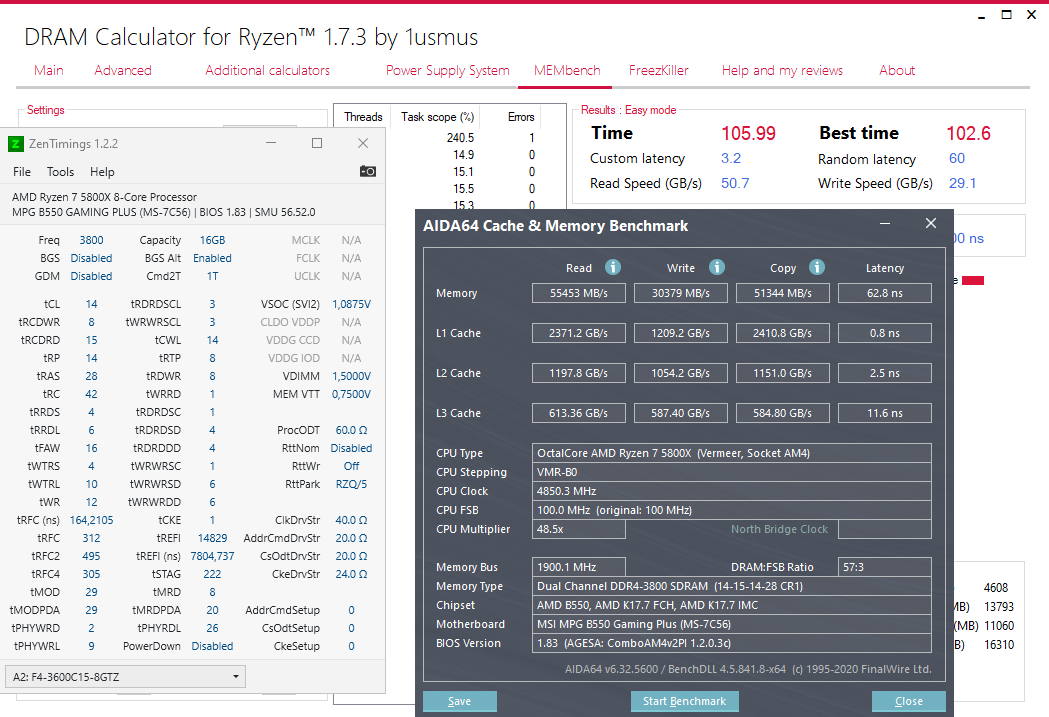Minimize the AIDA64 benchmark window
The height and width of the screenshot is (717, 1049).
tap(884, 223)
